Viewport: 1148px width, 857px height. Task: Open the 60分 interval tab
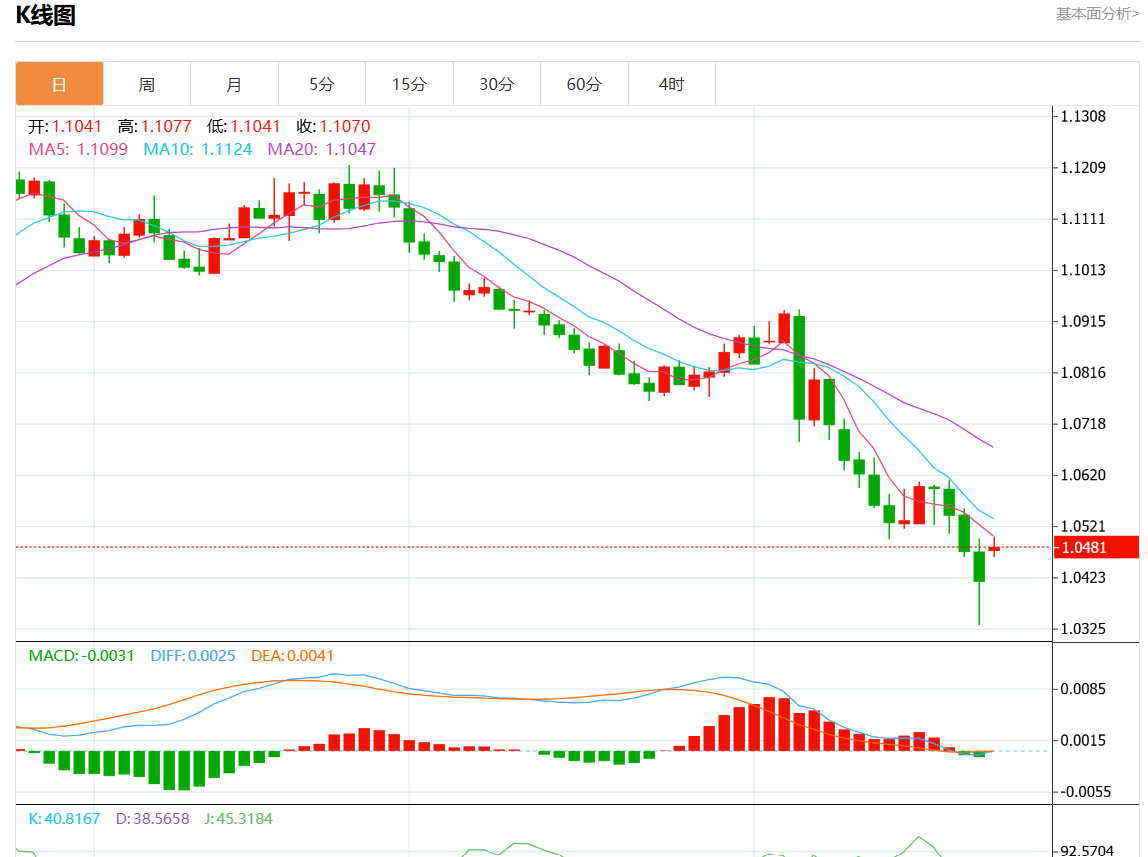[x=584, y=84]
